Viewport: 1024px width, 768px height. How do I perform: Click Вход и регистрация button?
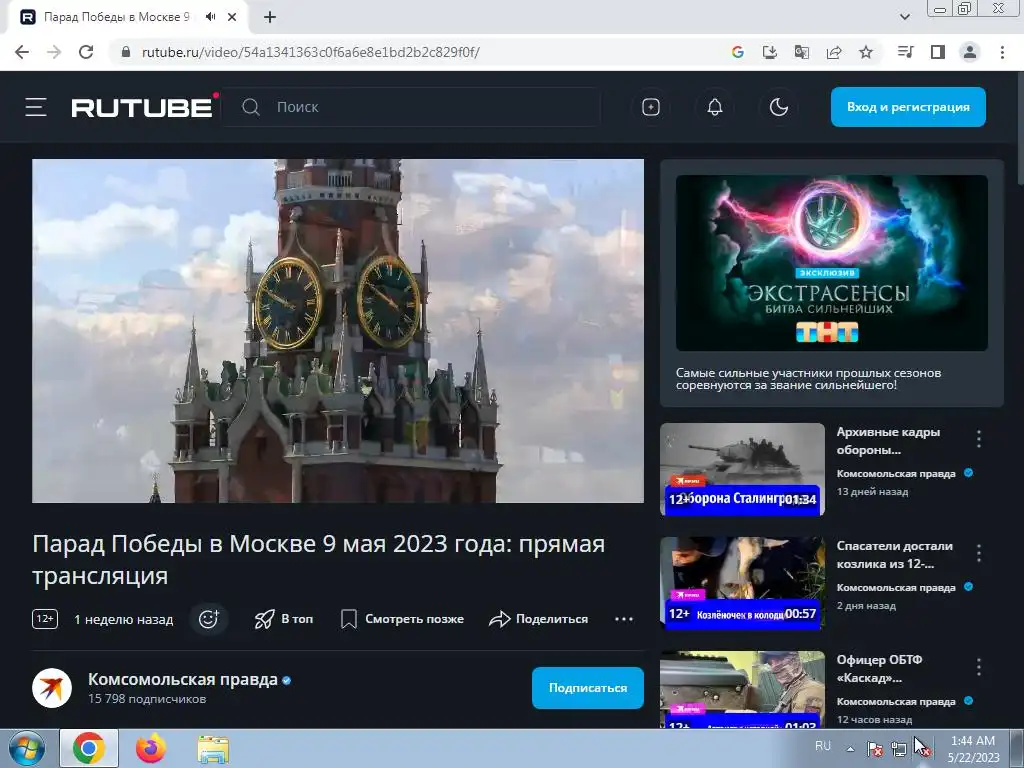[x=908, y=107]
